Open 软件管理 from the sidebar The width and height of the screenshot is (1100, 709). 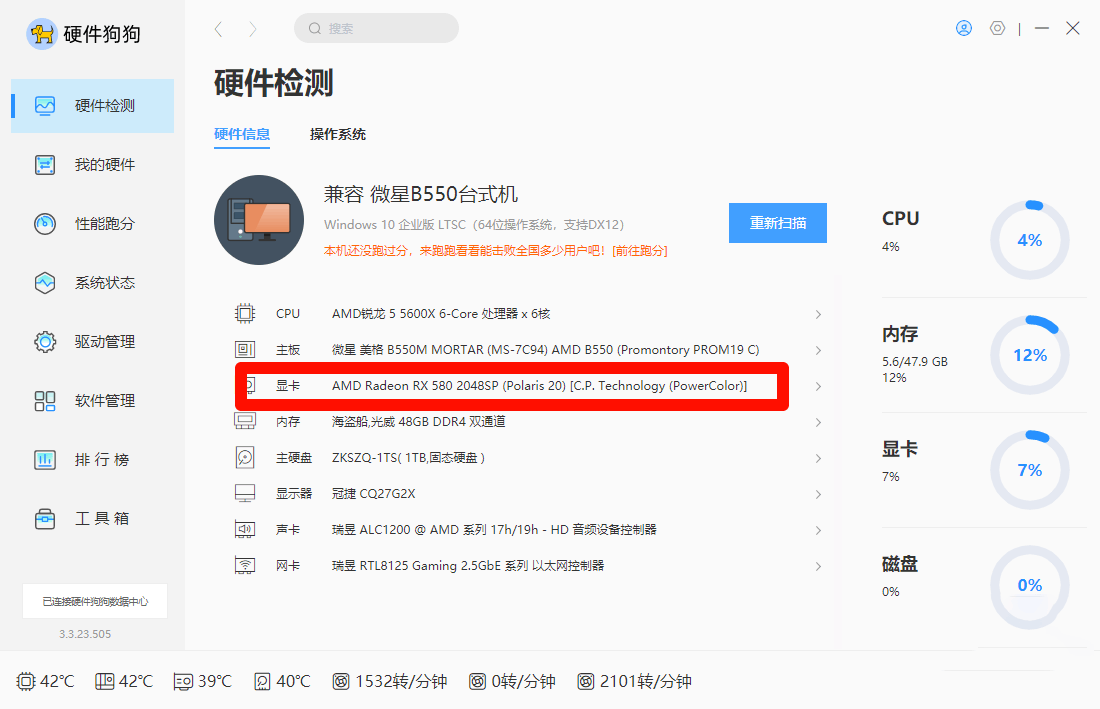93,400
